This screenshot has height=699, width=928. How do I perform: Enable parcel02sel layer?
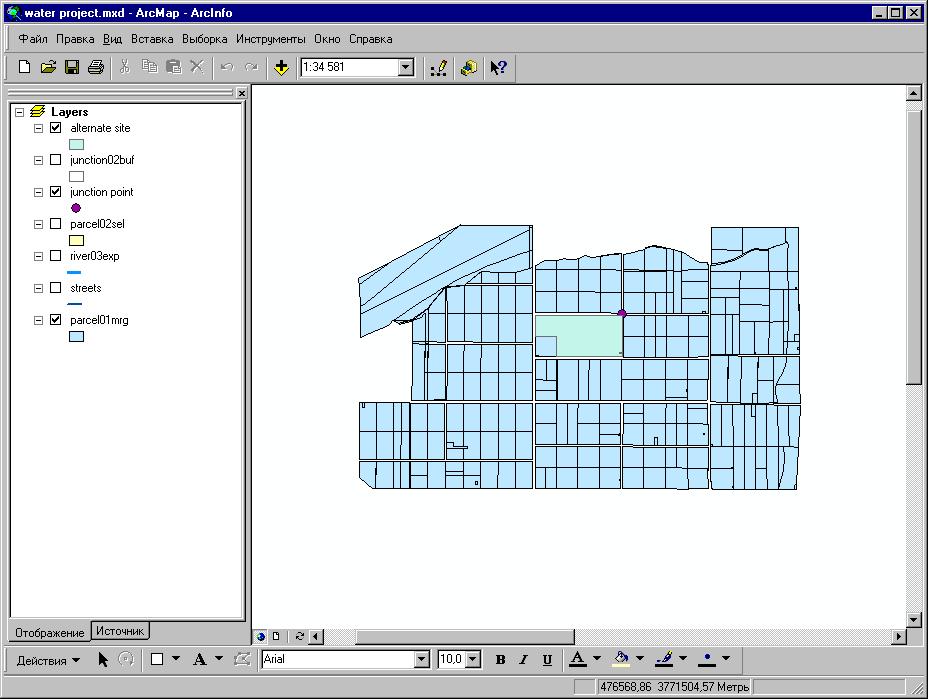tap(56, 224)
